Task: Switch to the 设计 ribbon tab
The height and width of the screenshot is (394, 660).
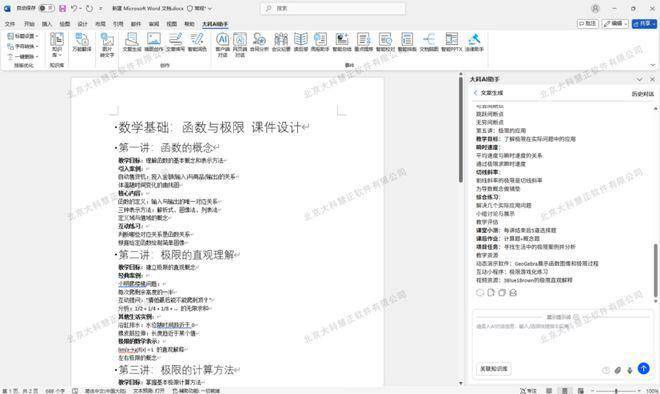Action: 82,24
